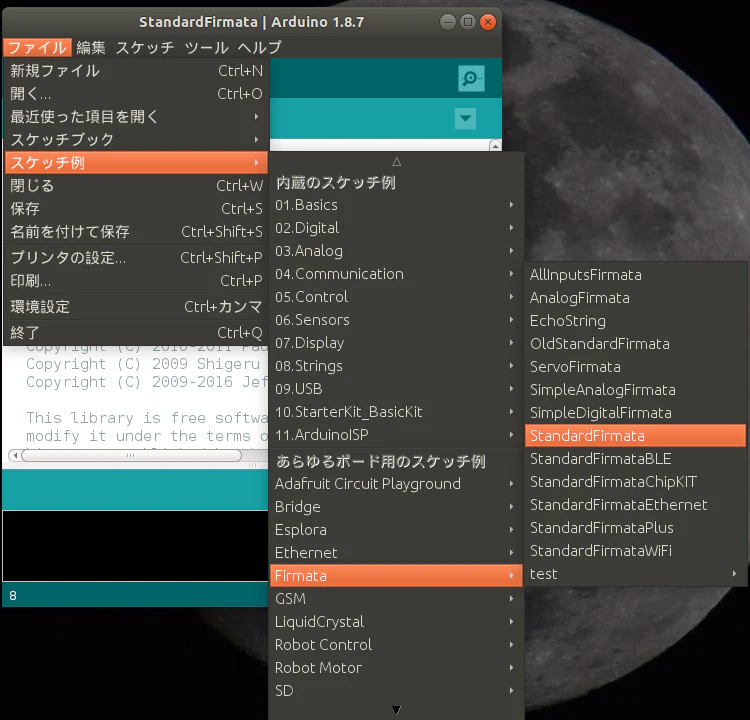Viewport: 750px width, 720px height.
Task: Open ServoFirmata example sketch
Action: 635,366
